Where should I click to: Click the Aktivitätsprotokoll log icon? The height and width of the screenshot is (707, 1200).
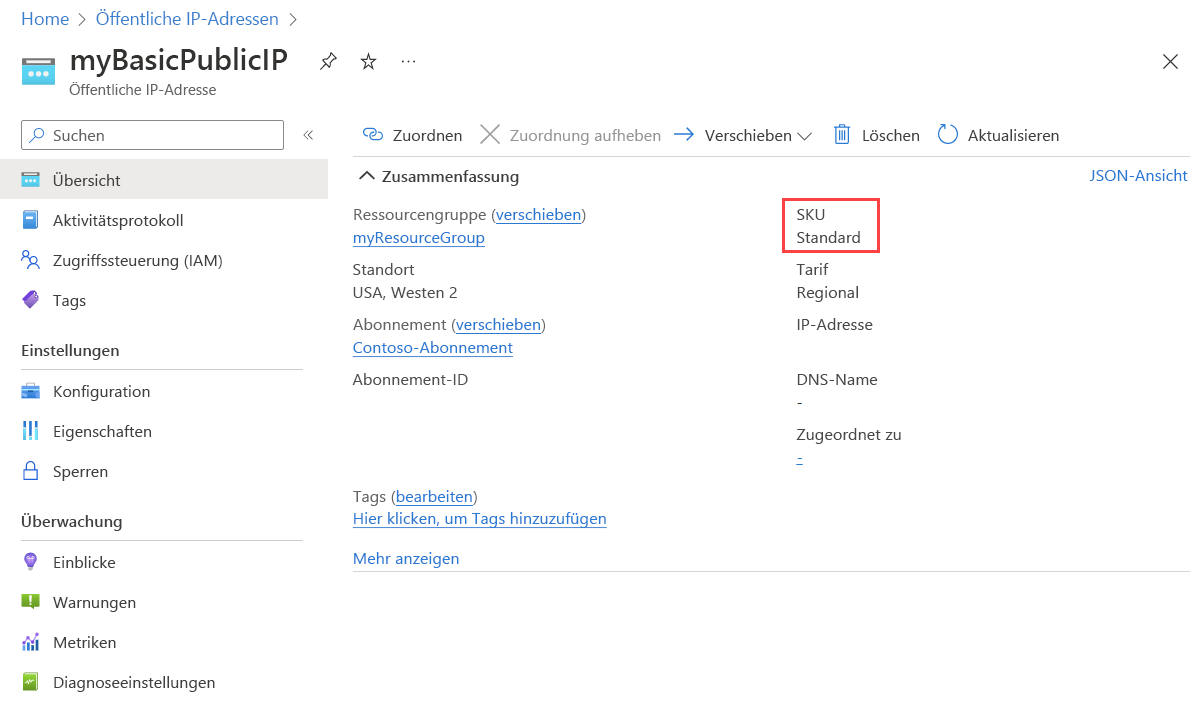pos(31,220)
